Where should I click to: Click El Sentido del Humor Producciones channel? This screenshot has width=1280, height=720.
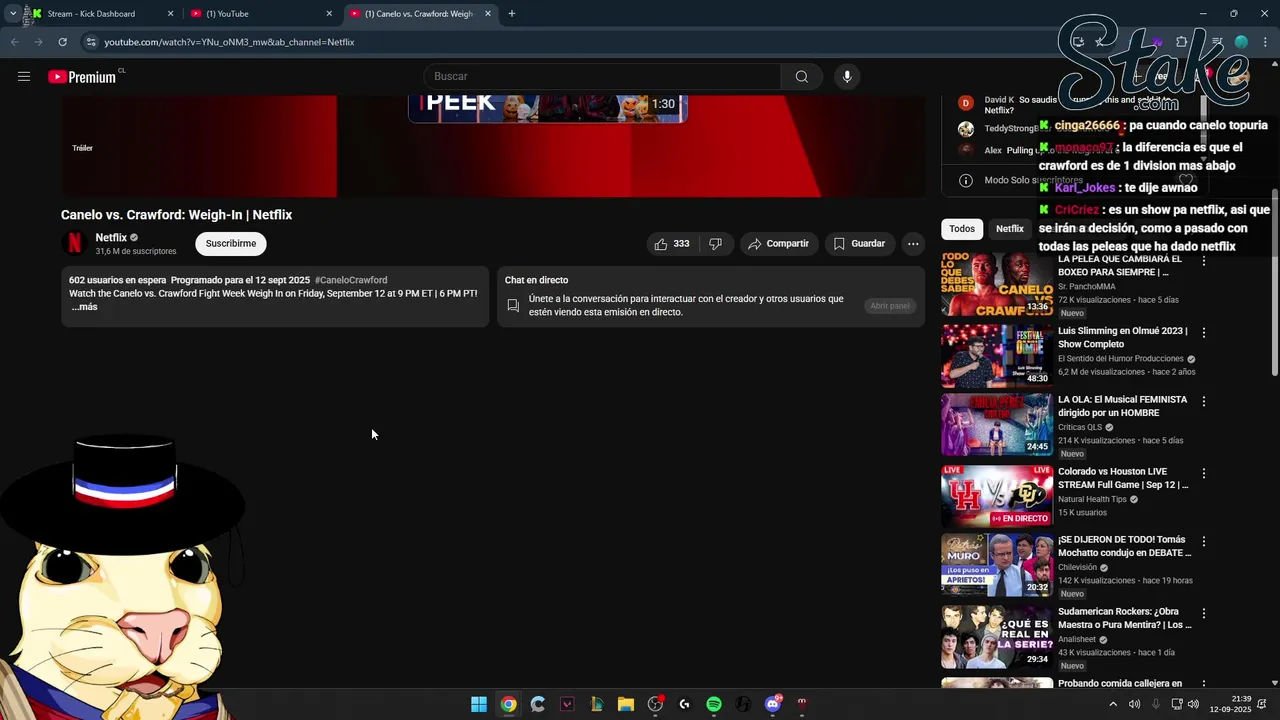(1121, 359)
